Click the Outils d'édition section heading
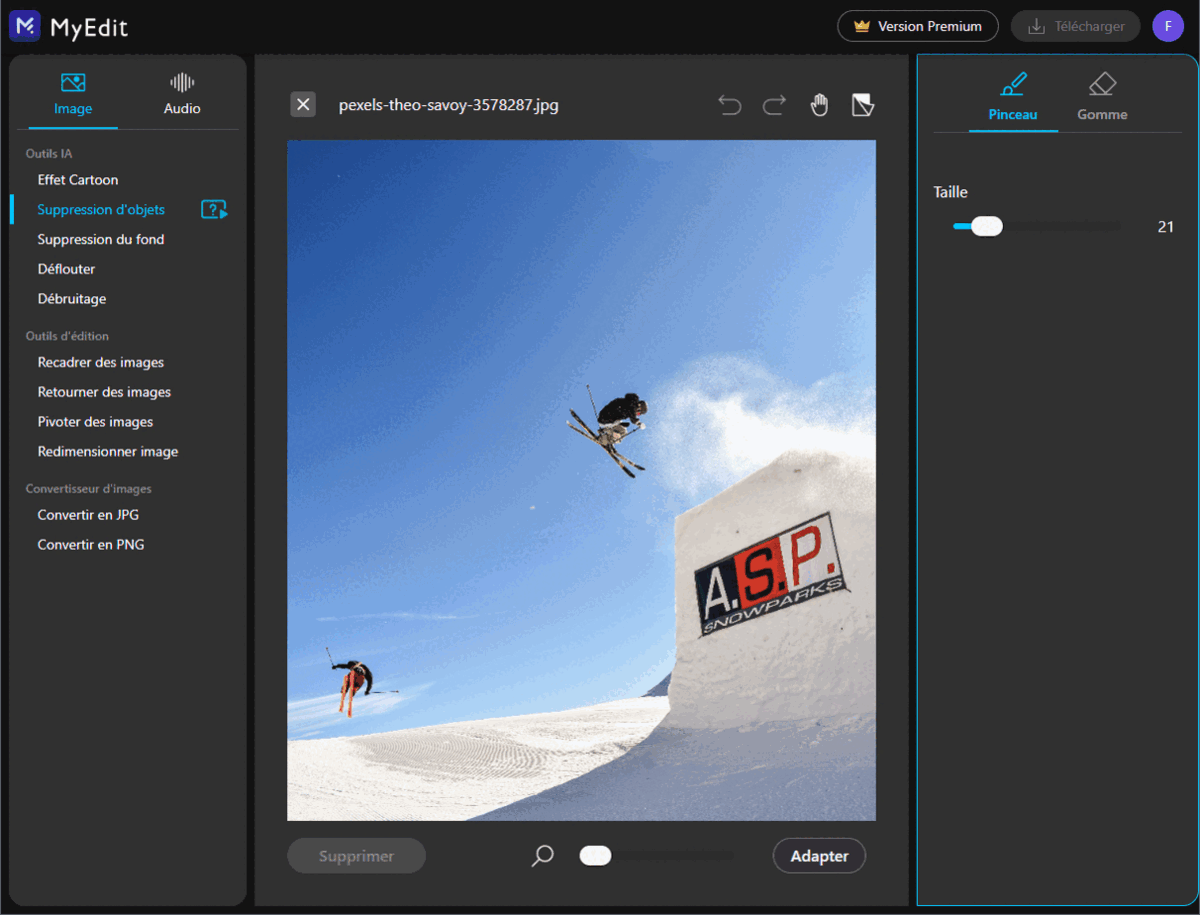1200x915 pixels. pos(67,336)
